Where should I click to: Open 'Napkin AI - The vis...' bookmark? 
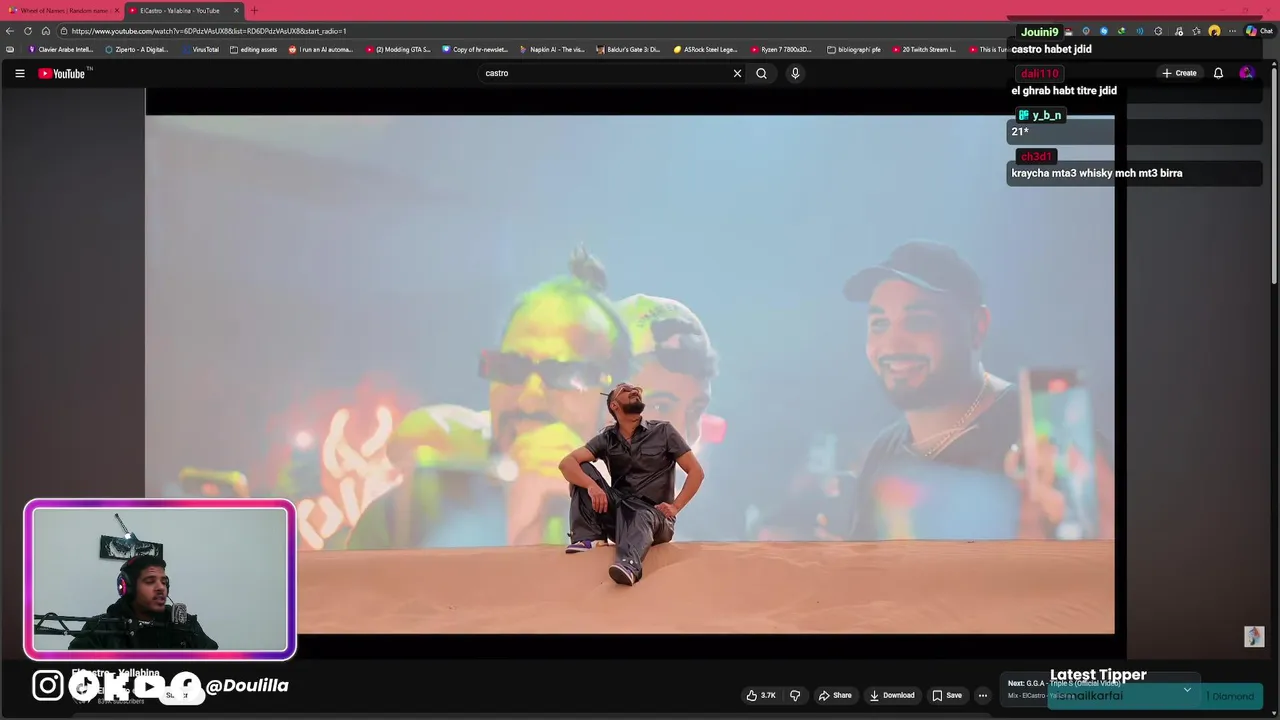click(x=552, y=49)
